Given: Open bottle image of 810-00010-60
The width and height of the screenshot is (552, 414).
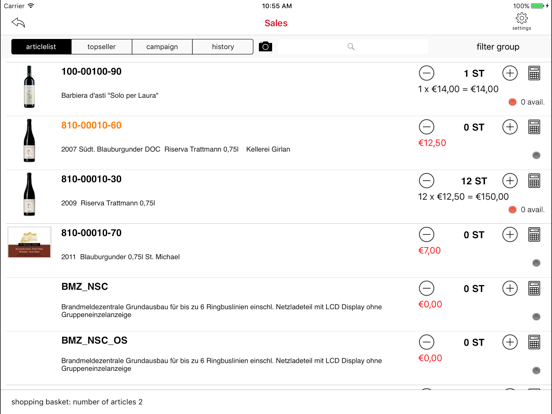Looking at the screenshot, I should [x=29, y=140].
